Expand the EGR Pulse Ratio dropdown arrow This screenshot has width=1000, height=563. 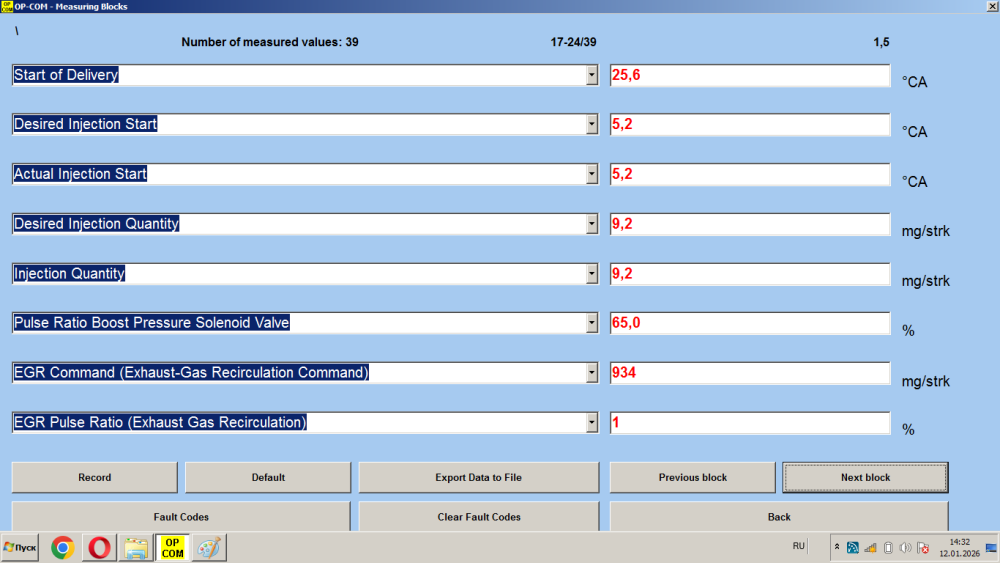[591, 423]
